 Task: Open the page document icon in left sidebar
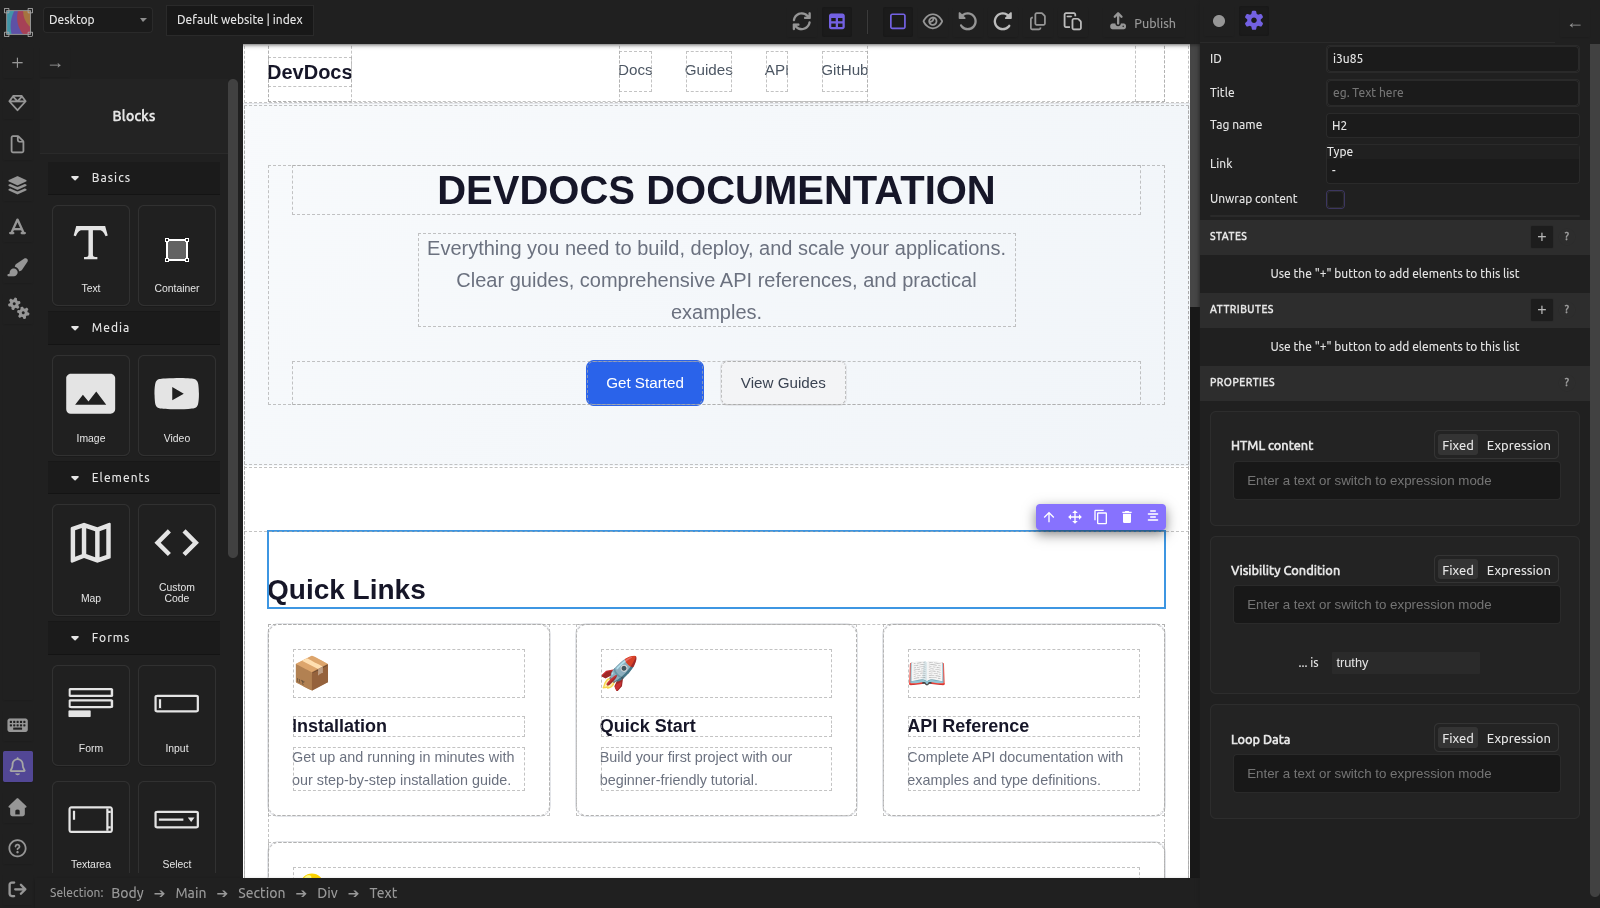tap(17, 145)
